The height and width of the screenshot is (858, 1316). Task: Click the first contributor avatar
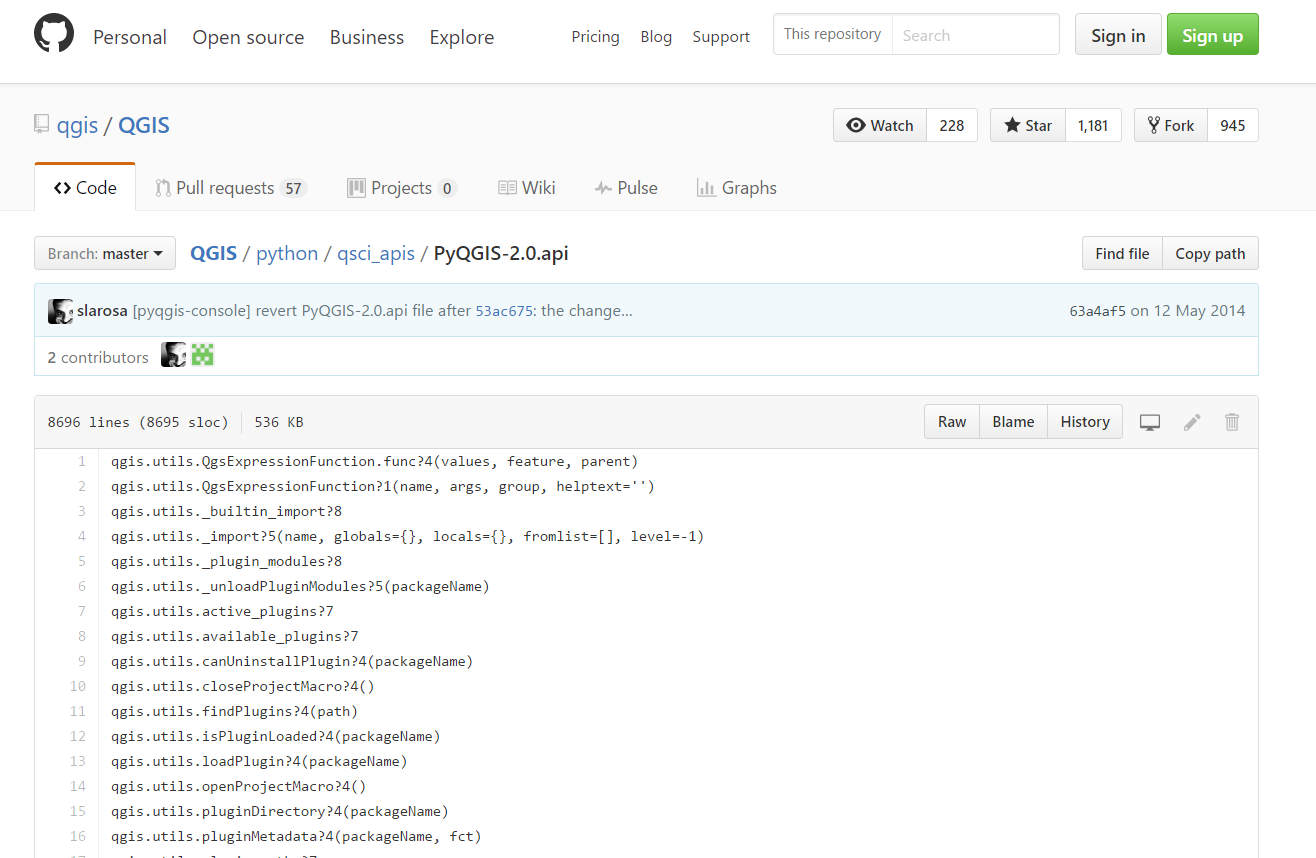point(174,355)
